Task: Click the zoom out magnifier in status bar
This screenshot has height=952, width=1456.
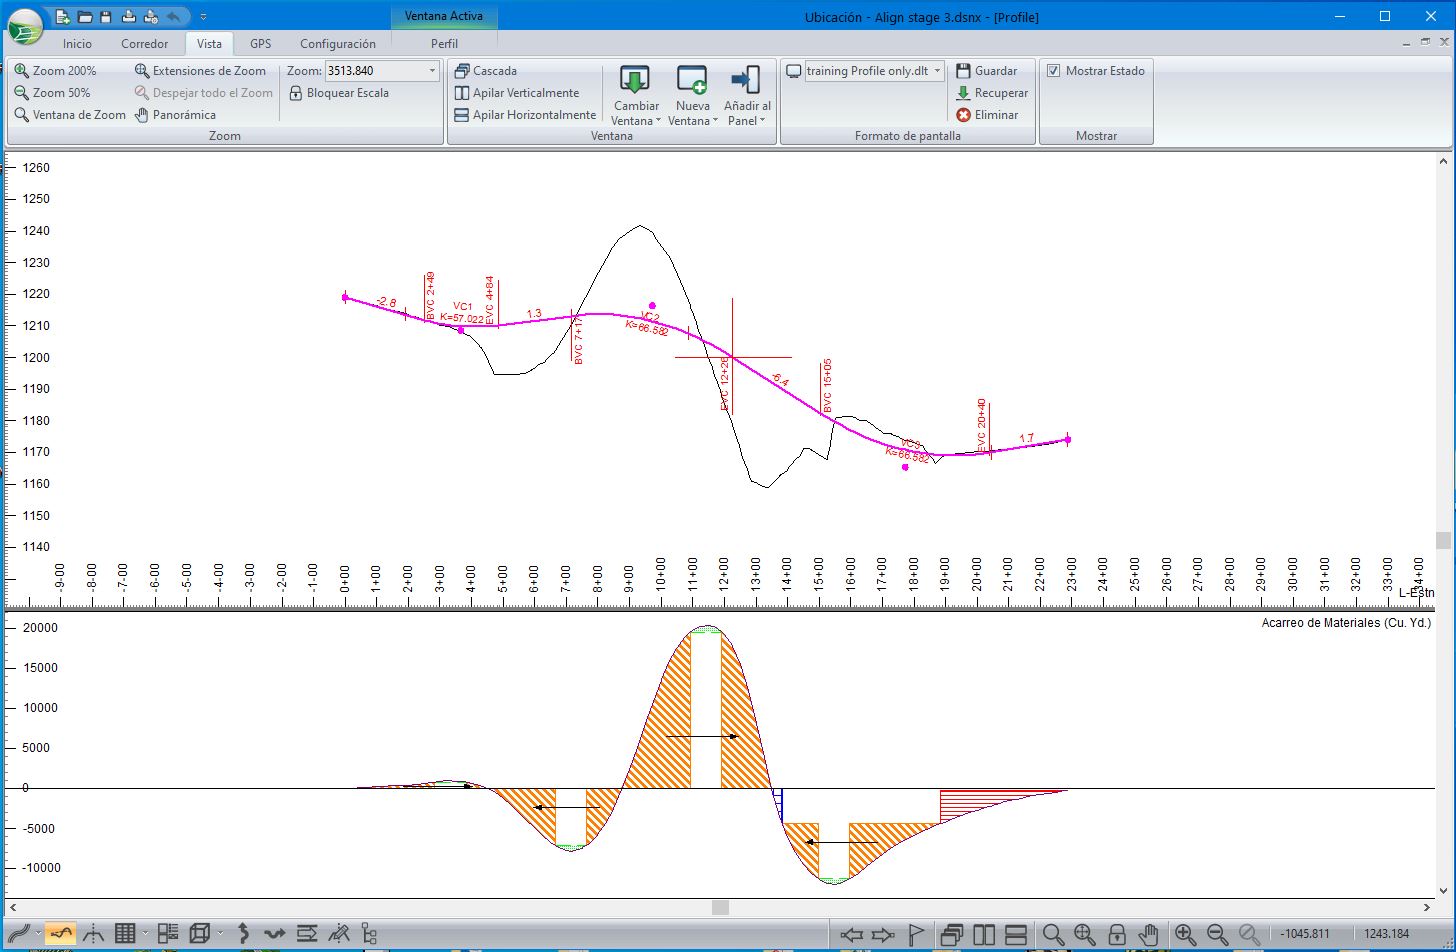Action: [1217, 935]
